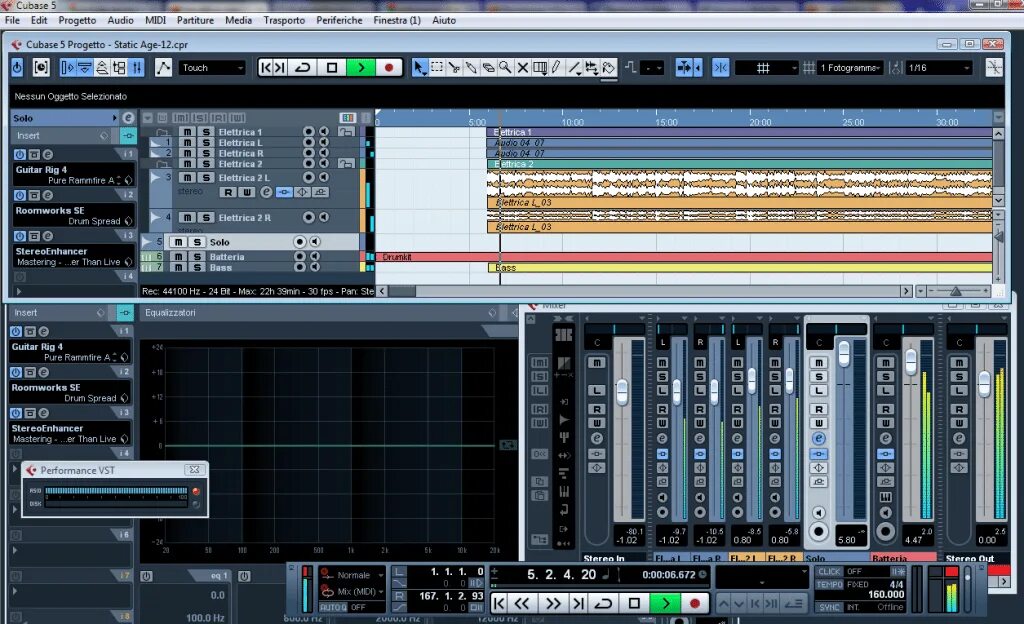The height and width of the screenshot is (624, 1024).
Task: Click horizontal zoom slider in project window
Action: pyautogui.click(x=956, y=290)
